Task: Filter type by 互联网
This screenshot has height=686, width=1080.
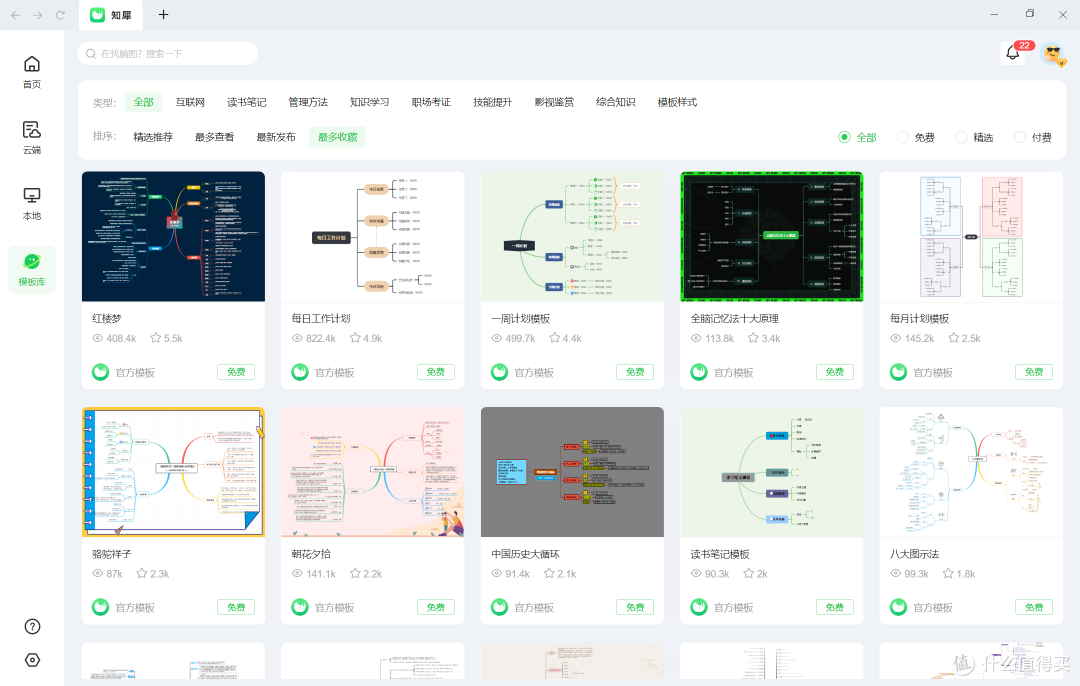Action: tap(190, 102)
